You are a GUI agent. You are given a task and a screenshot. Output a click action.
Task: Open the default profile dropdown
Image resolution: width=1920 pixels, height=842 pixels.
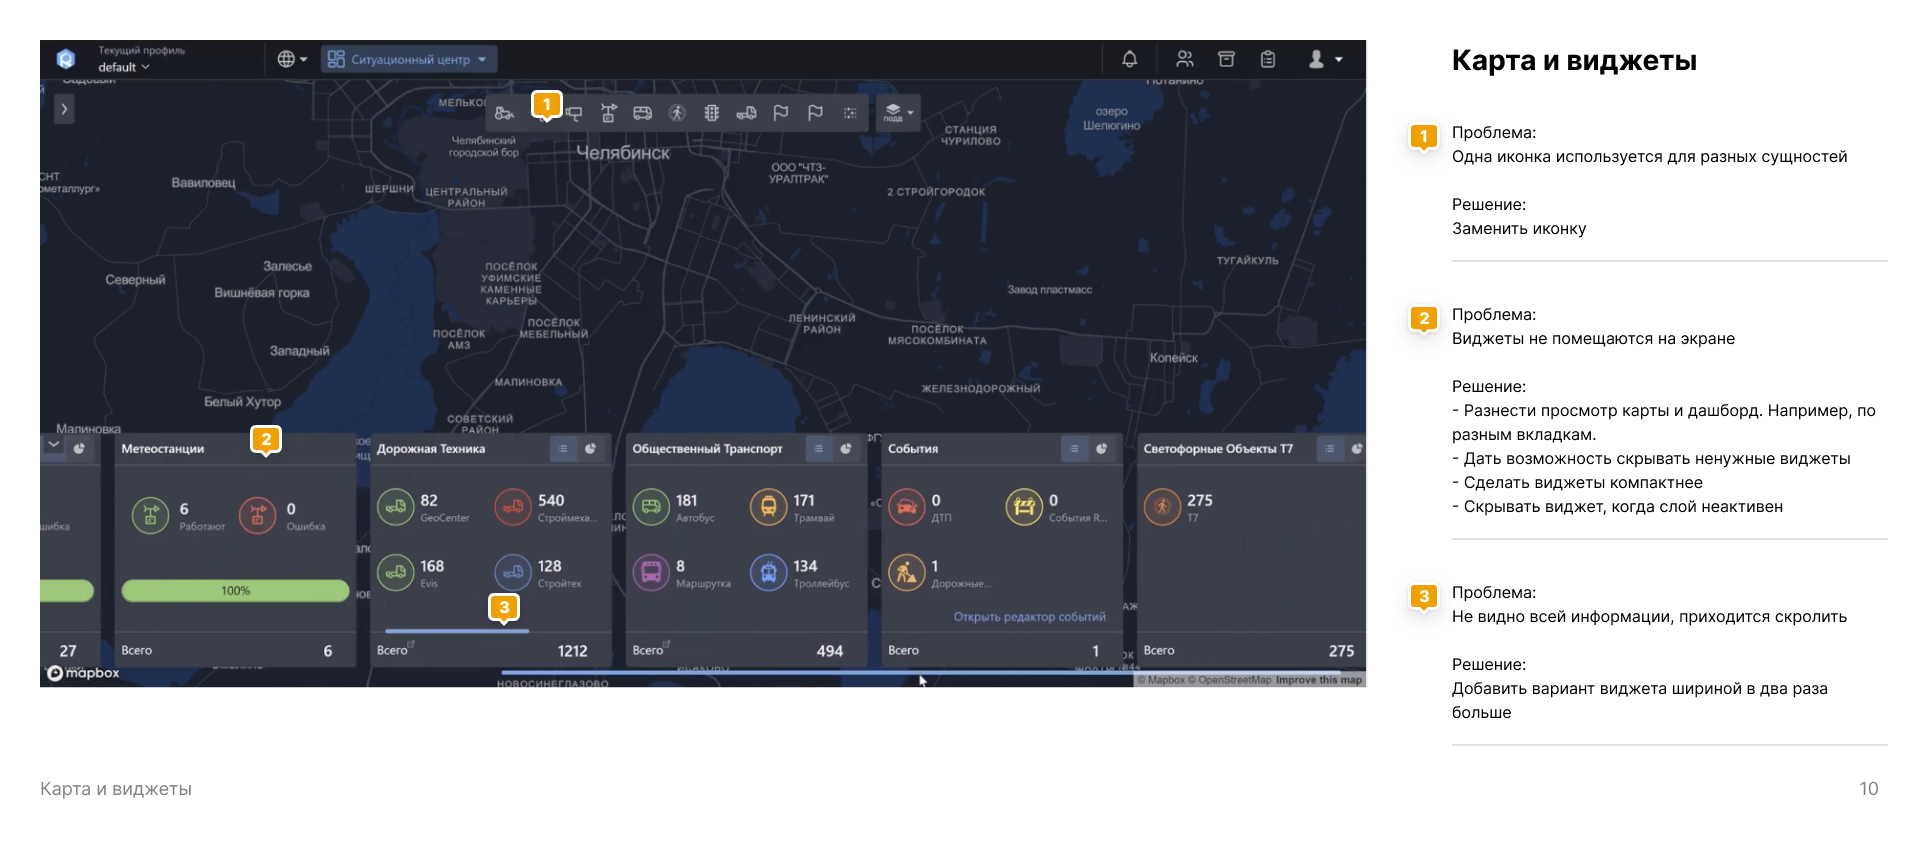(x=124, y=67)
